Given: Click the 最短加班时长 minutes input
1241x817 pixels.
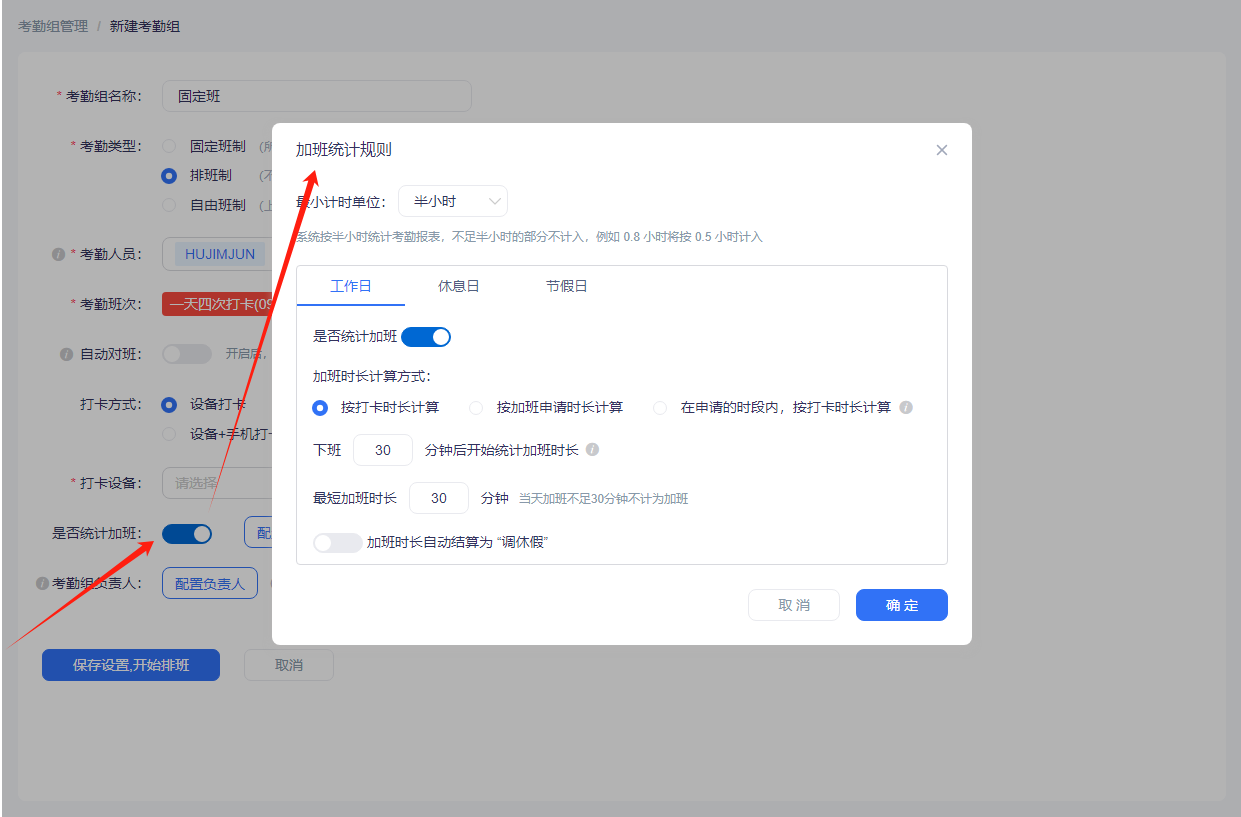Looking at the screenshot, I should [438, 497].
